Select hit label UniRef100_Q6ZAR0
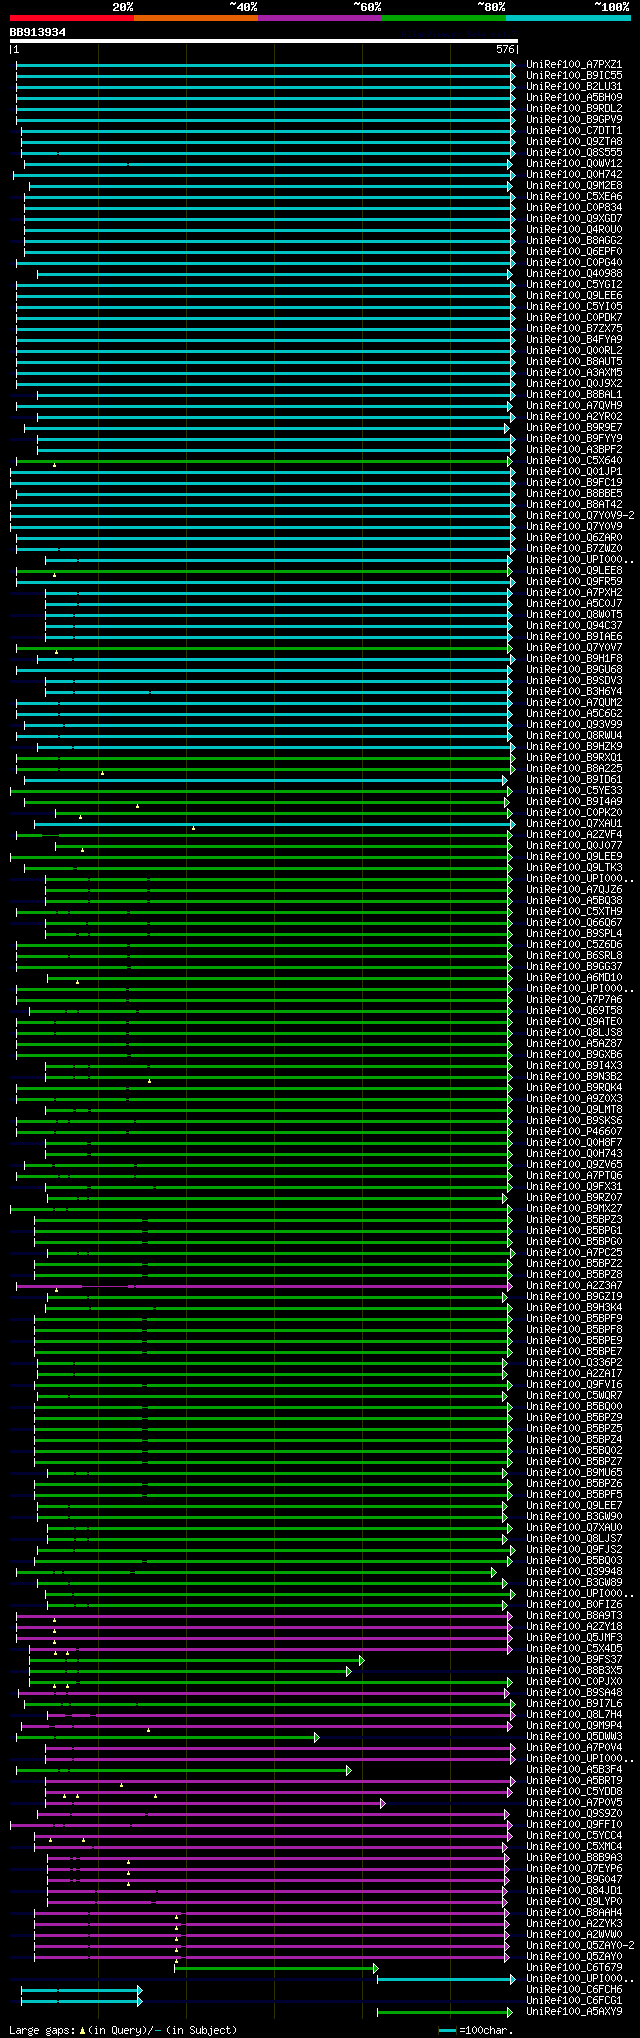The image size is (640, 2038). click(x=574, y=538)
